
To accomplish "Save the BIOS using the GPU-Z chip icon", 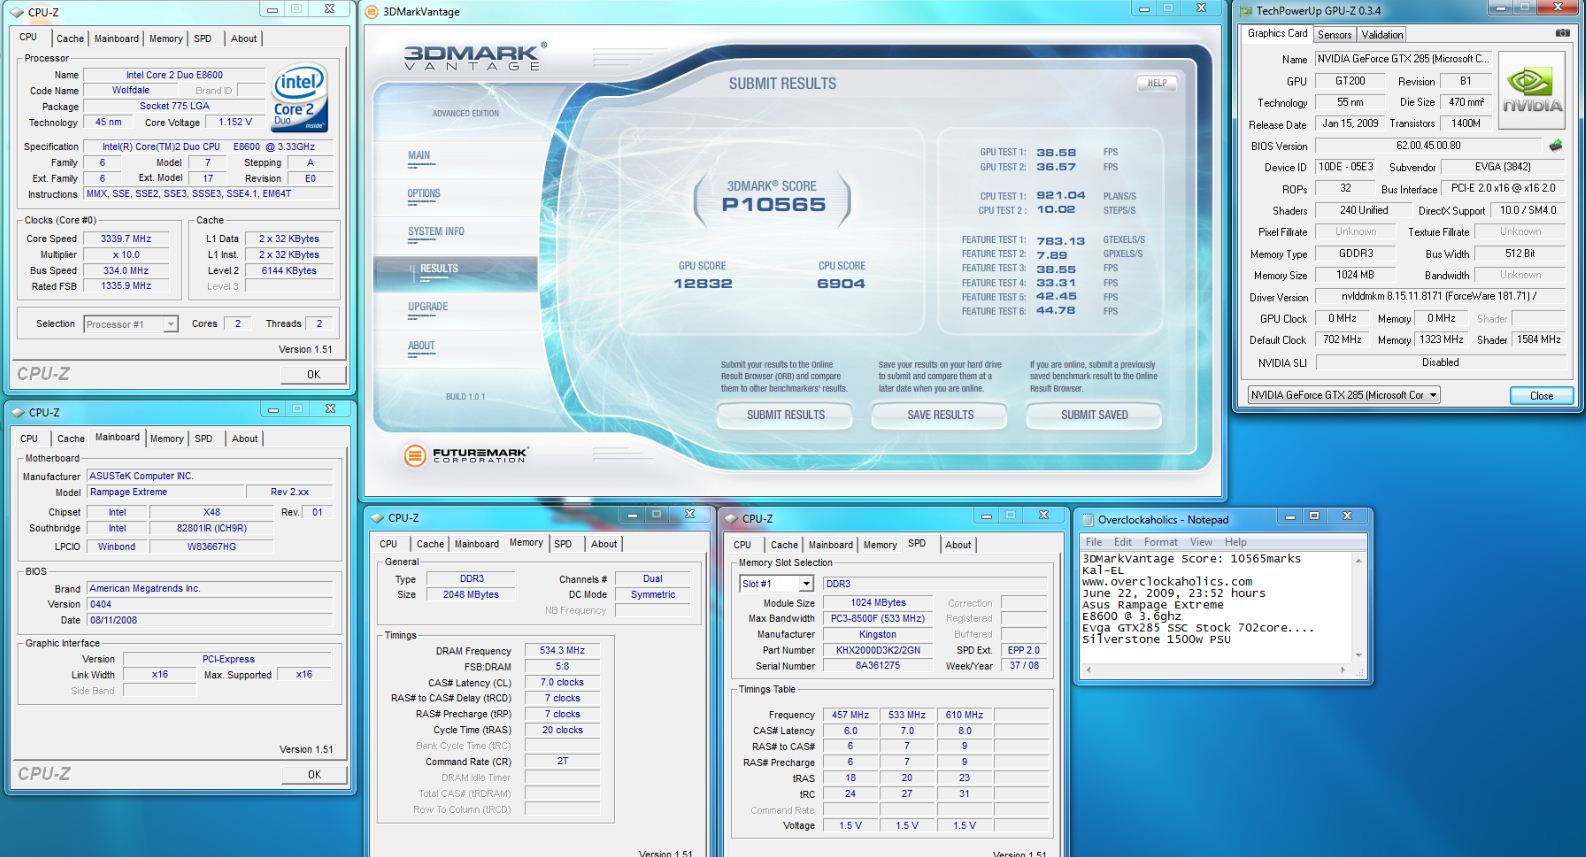I will pos(1555,145).
